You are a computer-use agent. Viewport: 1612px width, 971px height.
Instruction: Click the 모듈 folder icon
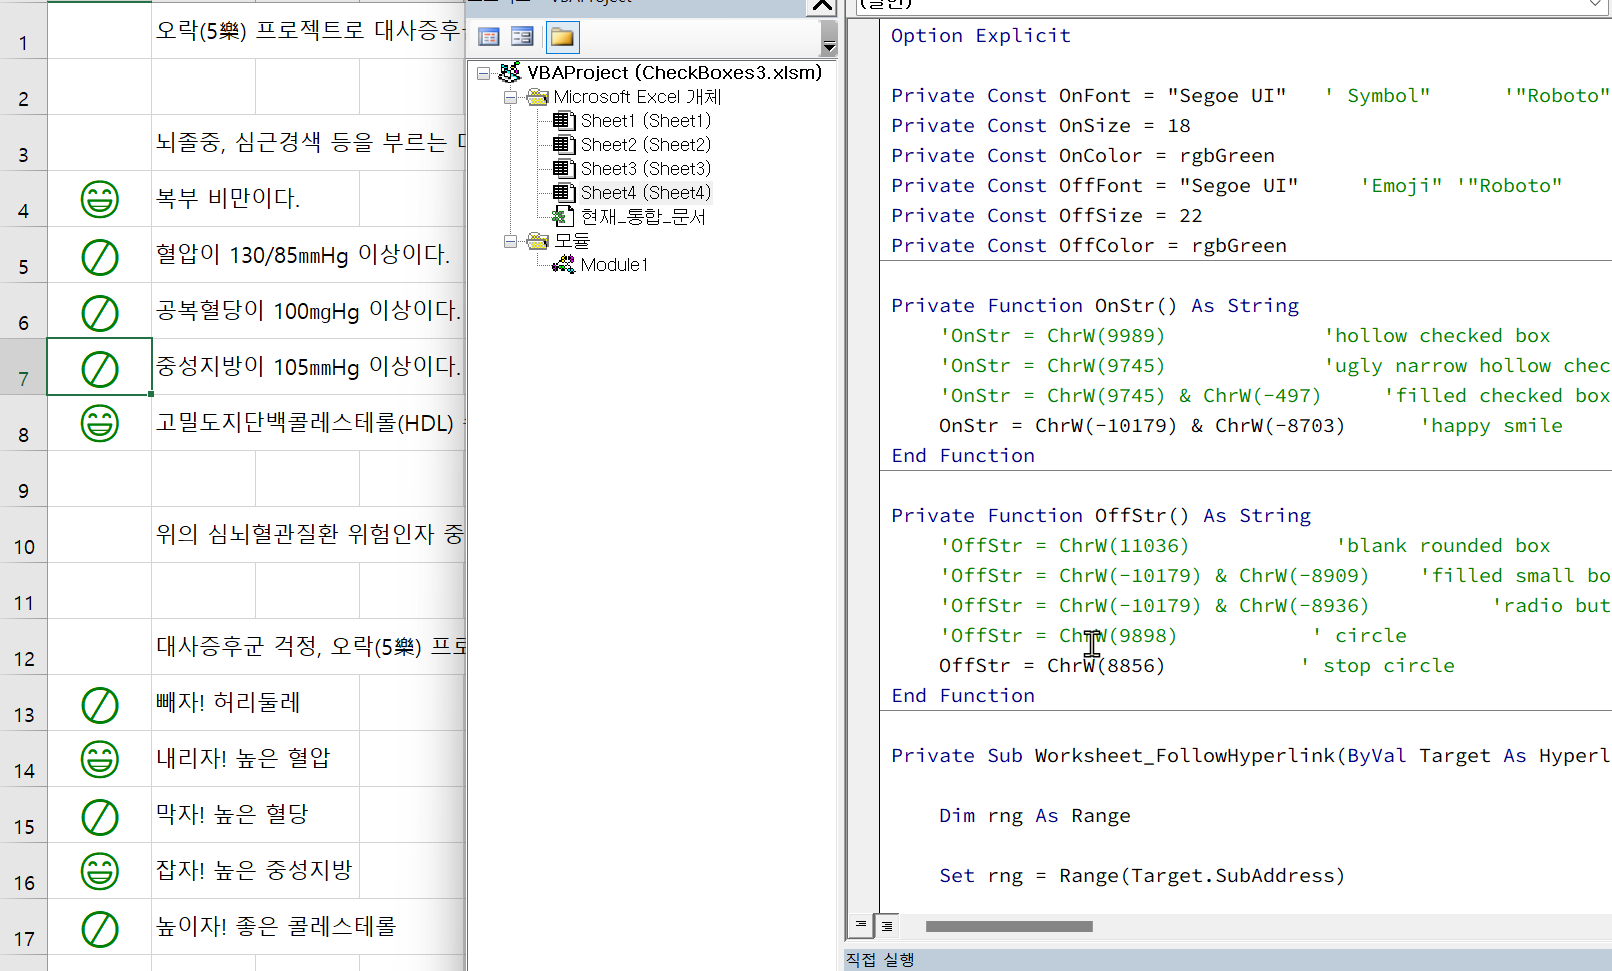point(538,241)
